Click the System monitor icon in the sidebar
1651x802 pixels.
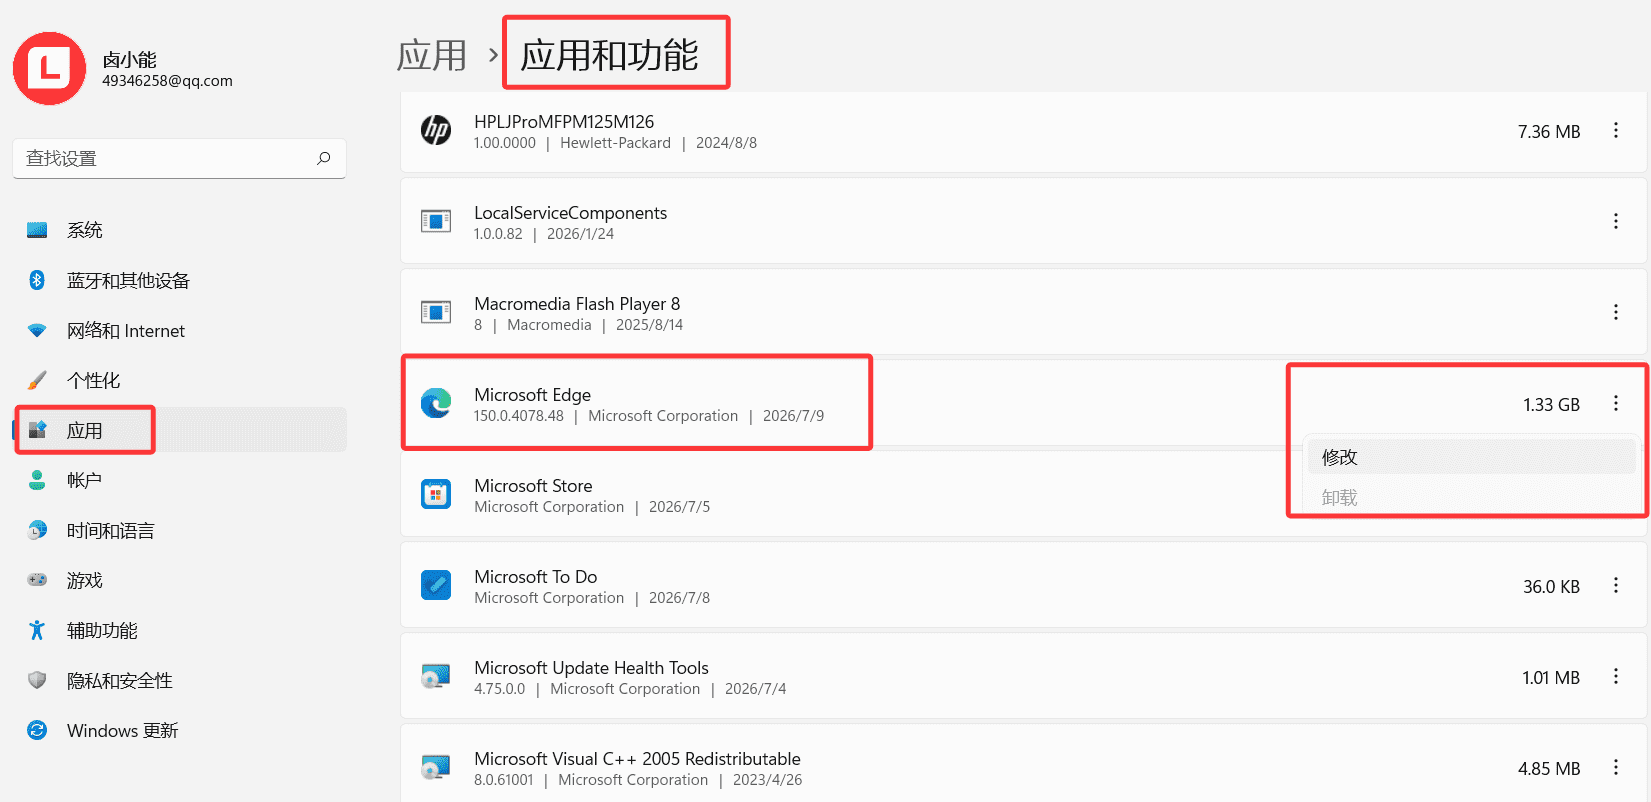coord(37,230)
